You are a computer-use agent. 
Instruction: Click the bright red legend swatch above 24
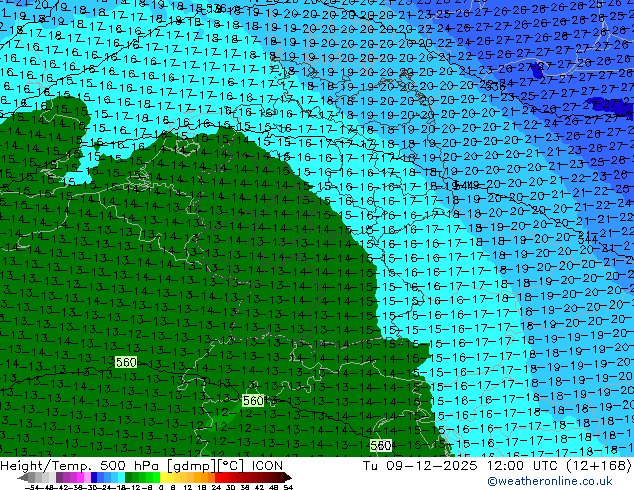[x=218, y=477]
